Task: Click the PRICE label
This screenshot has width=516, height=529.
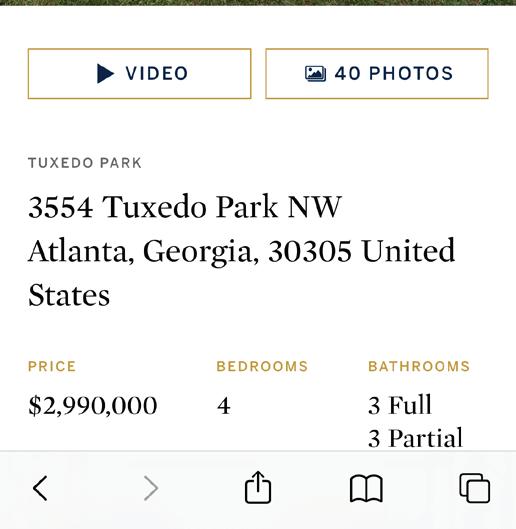Action: 52,366
